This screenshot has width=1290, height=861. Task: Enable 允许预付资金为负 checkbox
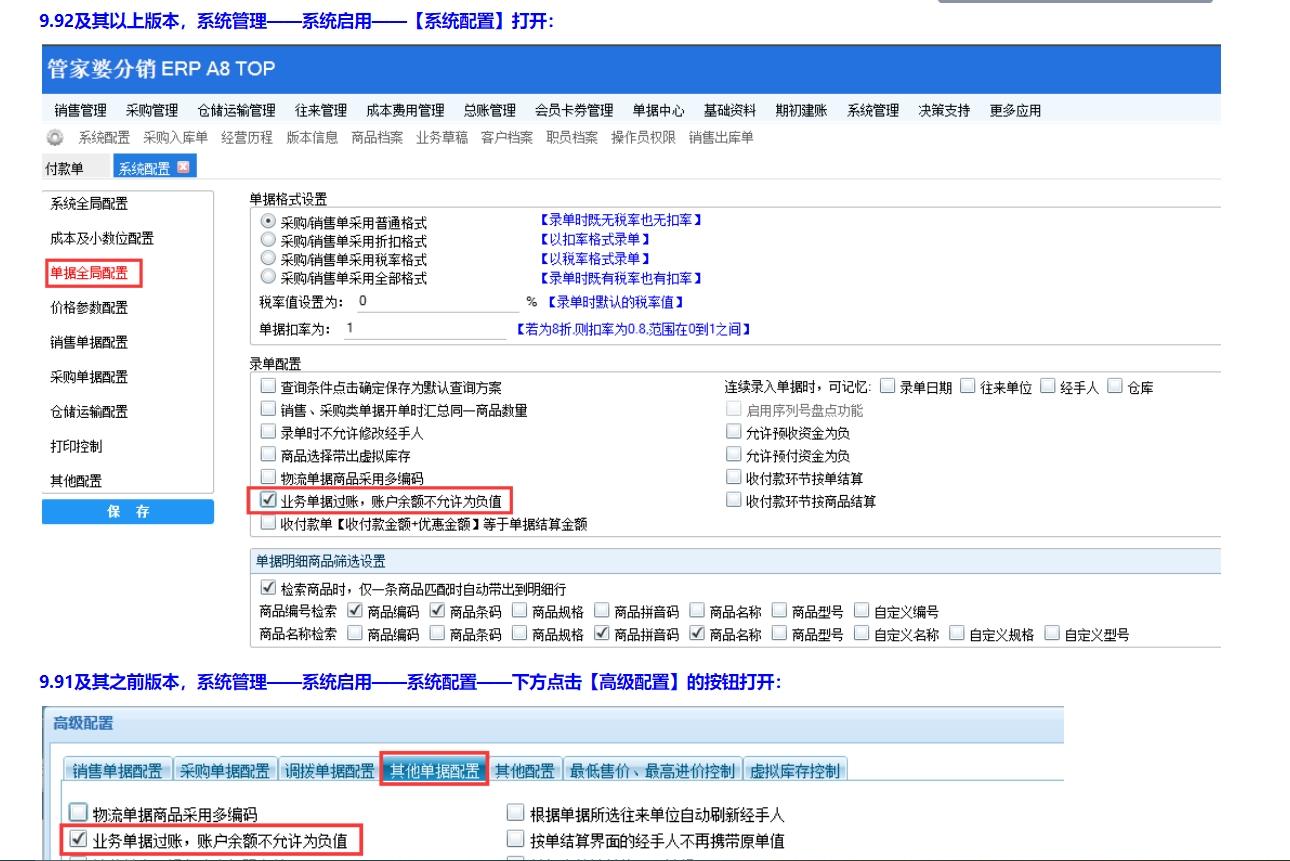click(735, 455)
